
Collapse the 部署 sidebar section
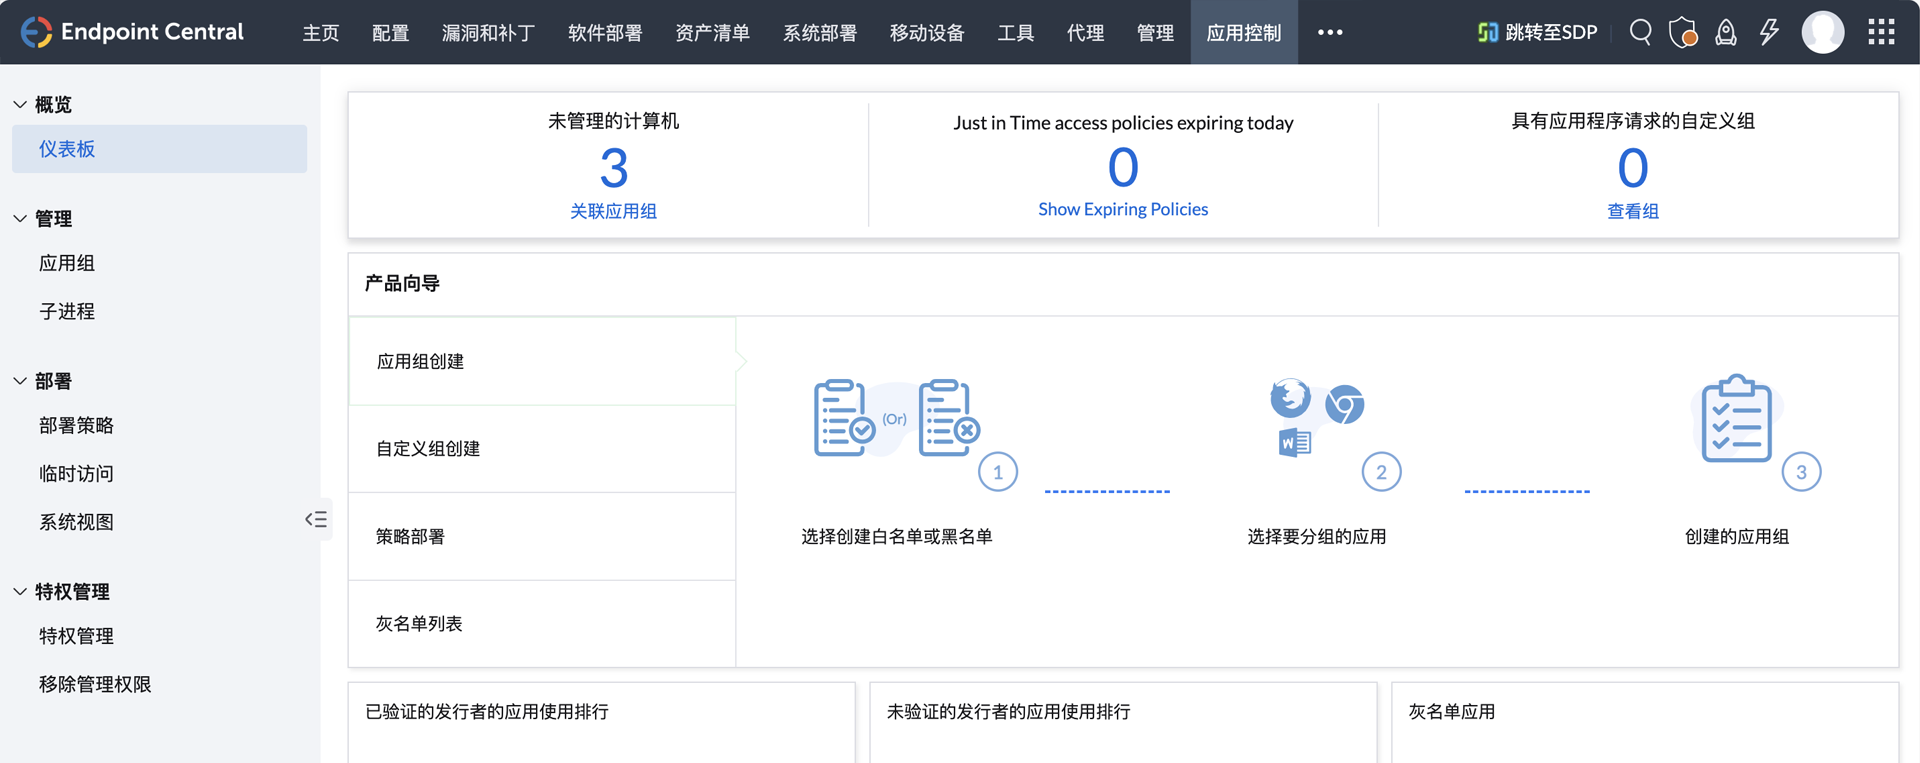pos(20,381)
